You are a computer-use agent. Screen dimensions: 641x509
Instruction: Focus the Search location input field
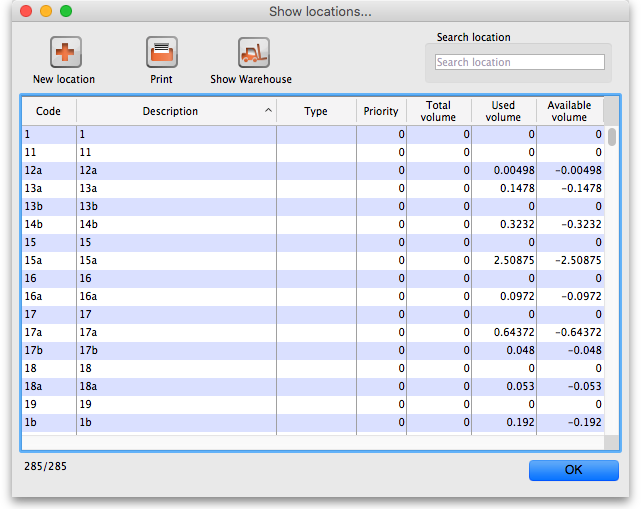(519, 62)
